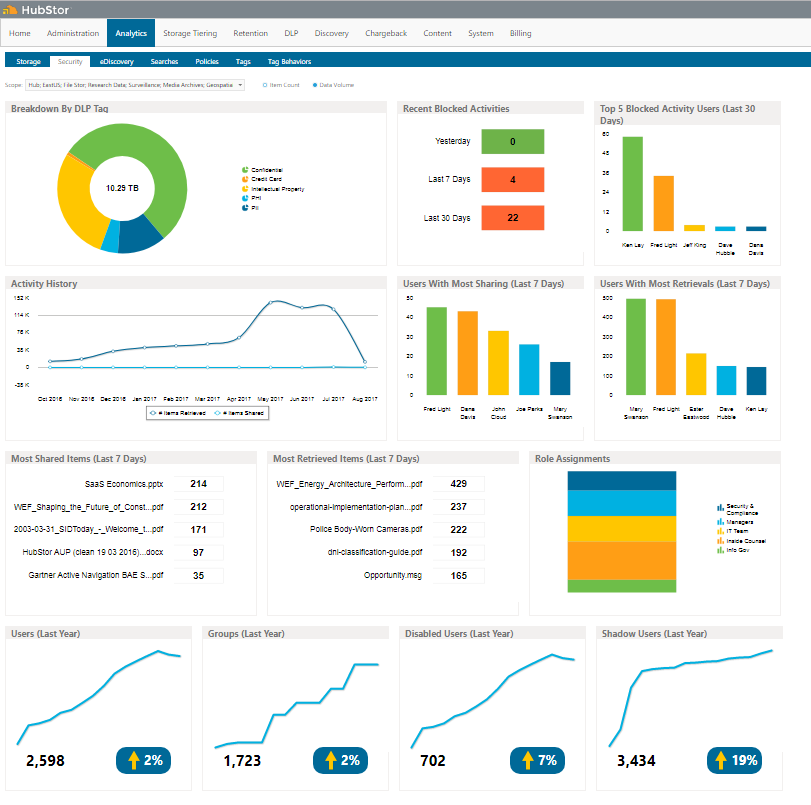This screenshot has width=811, height=805.
Task: Open the Content menu
Action: (x=438, y=33)
